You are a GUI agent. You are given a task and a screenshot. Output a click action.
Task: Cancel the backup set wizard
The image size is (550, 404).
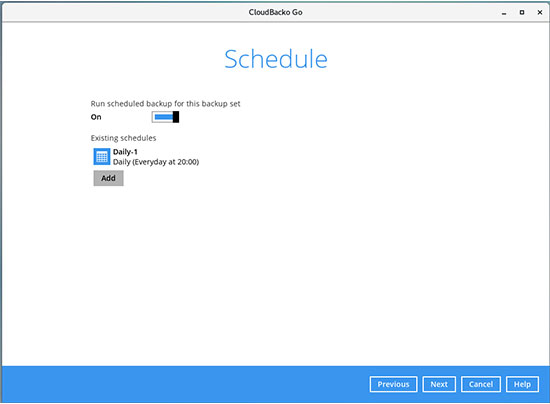pyautogui.click(x=481, y=384)
